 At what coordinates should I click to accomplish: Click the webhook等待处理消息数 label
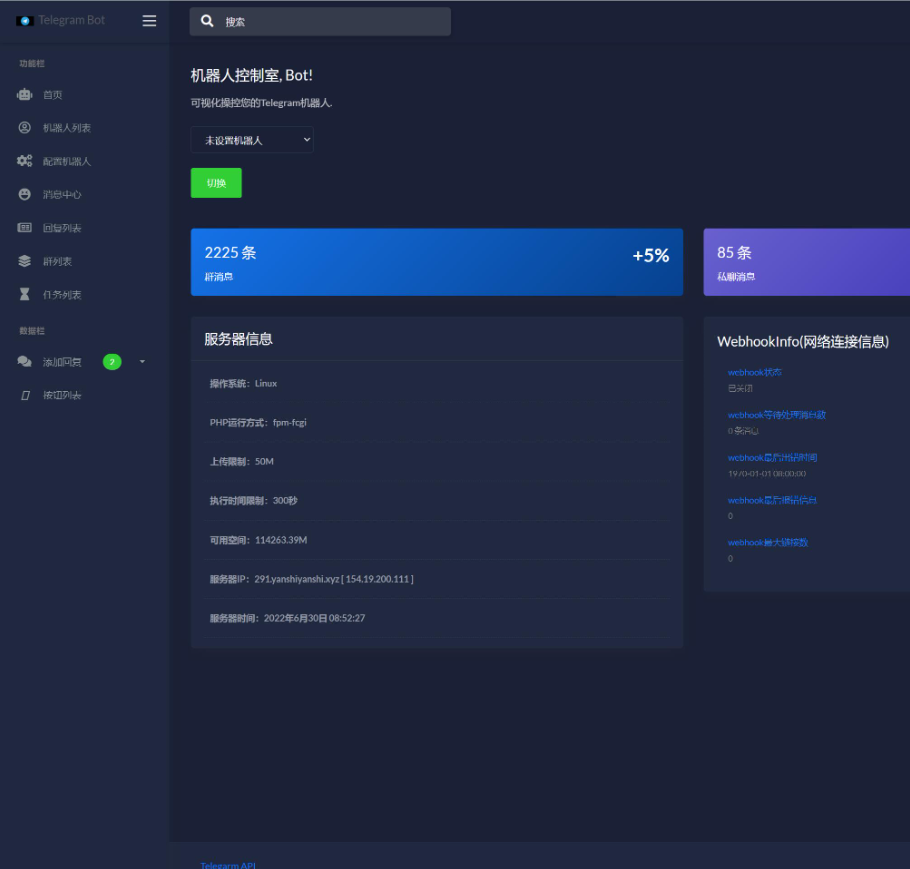[x=777, y=414]
